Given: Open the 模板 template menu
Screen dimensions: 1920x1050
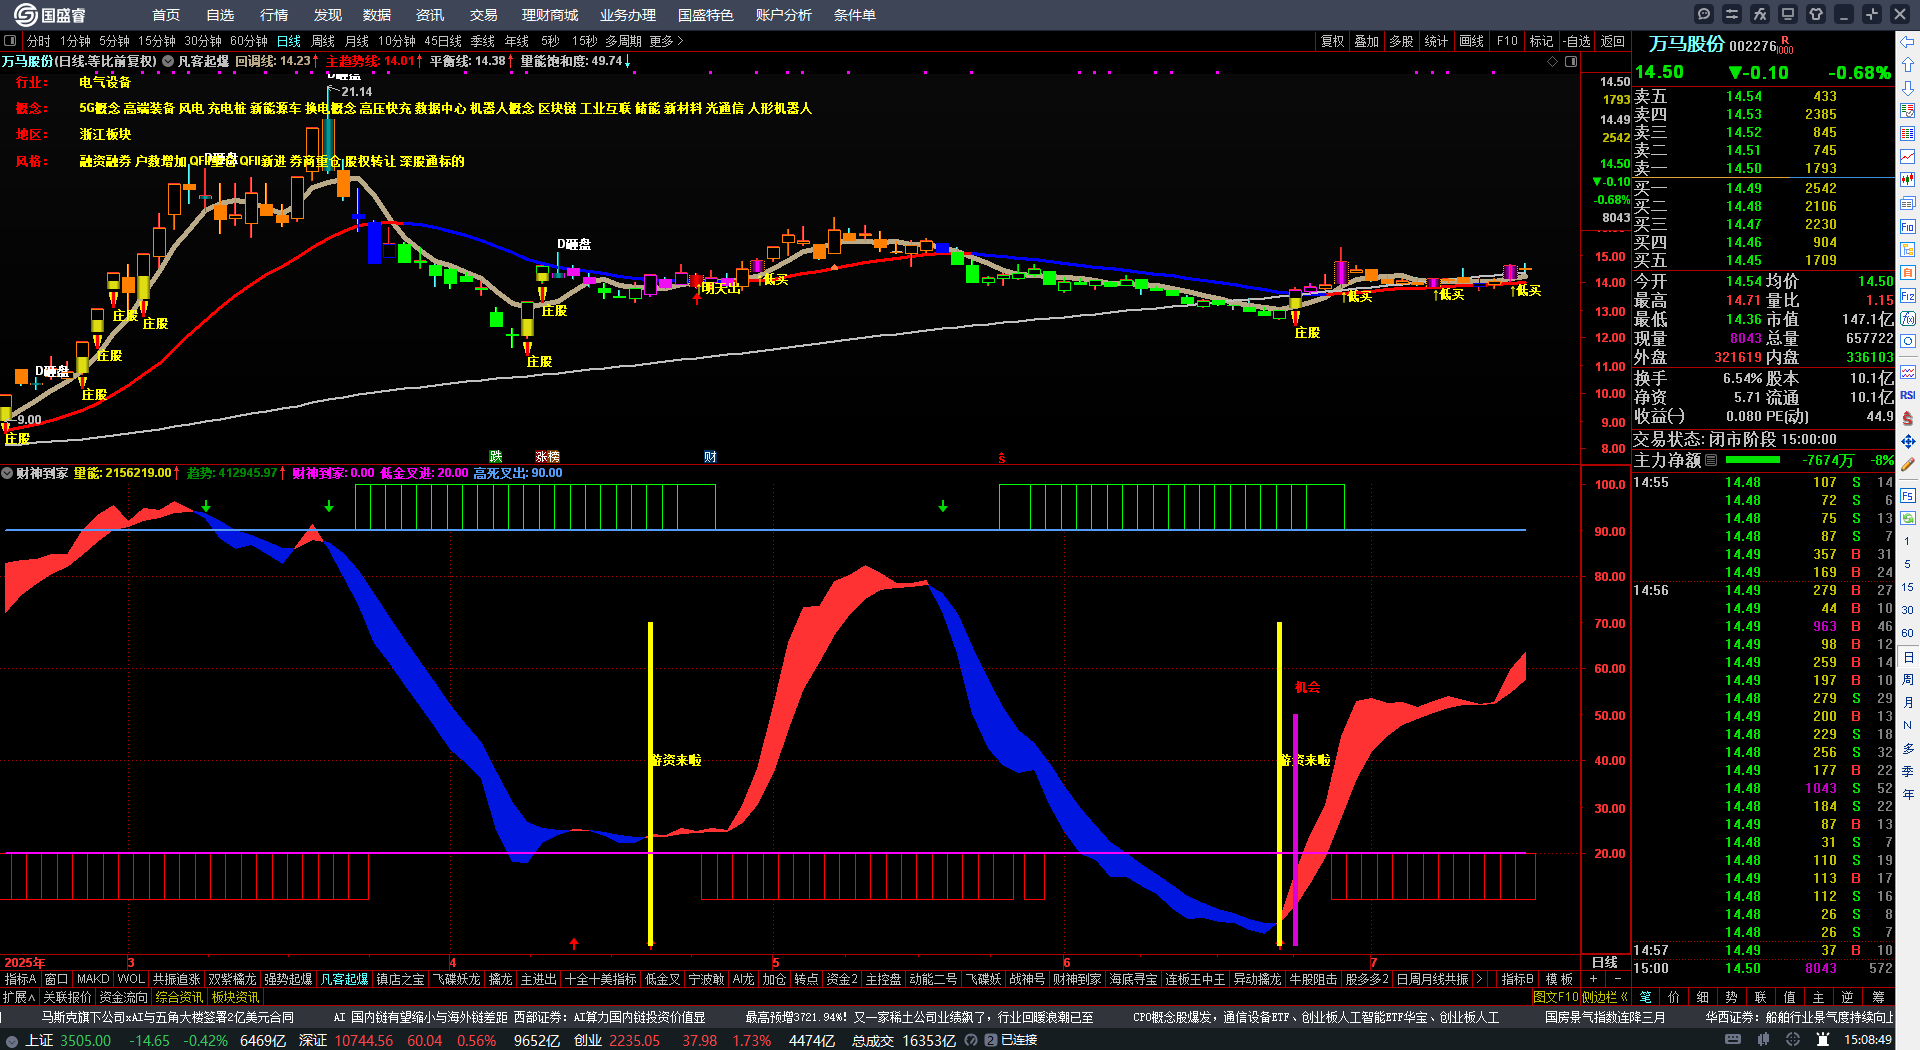Looking at the screenshot, I should pyautogui.click(x=1559, y=979).
